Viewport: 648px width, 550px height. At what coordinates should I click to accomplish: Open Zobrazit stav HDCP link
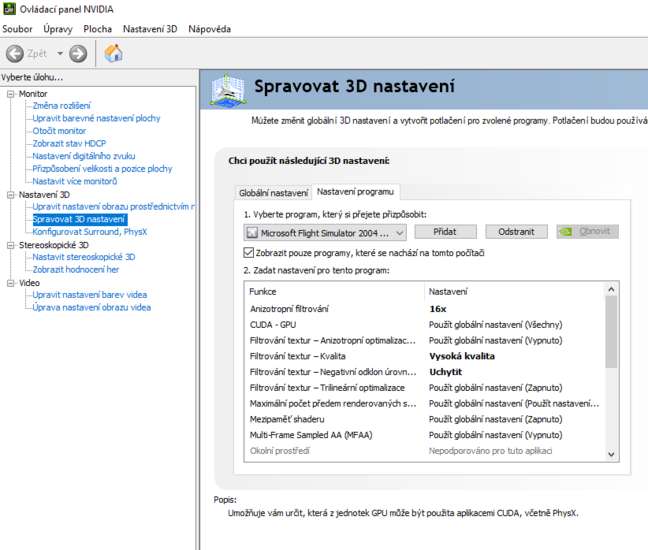(x=69, y=143)
